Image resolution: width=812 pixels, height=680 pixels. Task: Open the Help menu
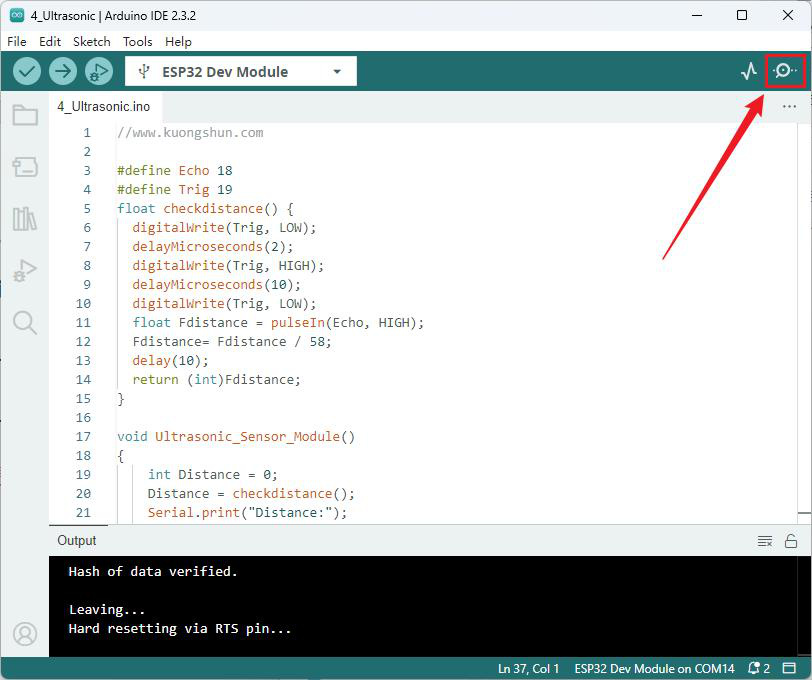click(178, 41)
